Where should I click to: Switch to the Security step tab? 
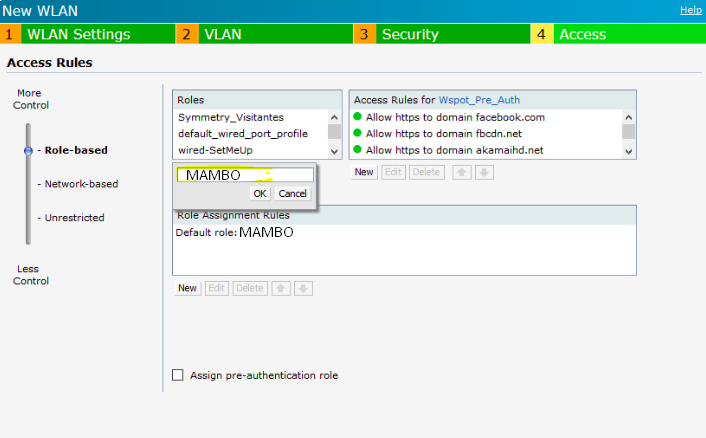click(x=410, y=34)
